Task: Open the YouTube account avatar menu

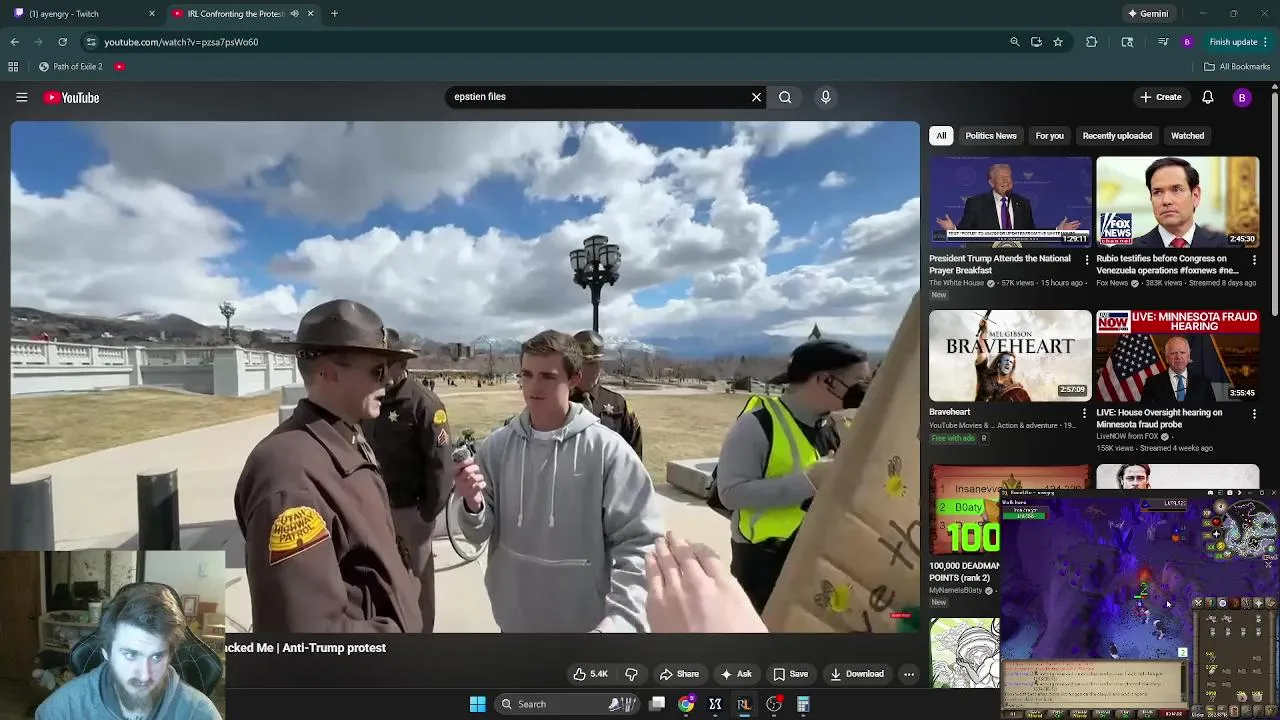Action: coord(1242,97)
